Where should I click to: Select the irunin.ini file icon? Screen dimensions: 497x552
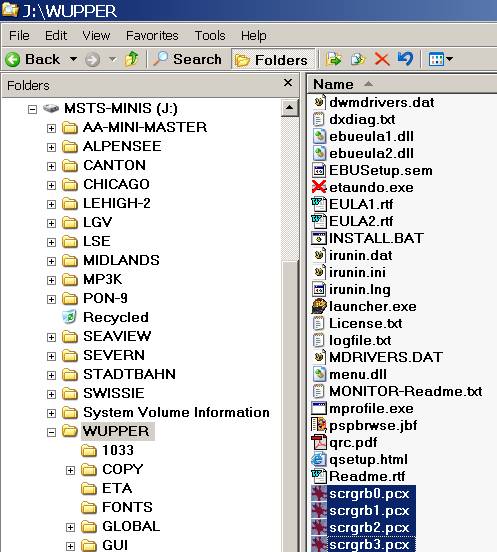tap(319, 272)
